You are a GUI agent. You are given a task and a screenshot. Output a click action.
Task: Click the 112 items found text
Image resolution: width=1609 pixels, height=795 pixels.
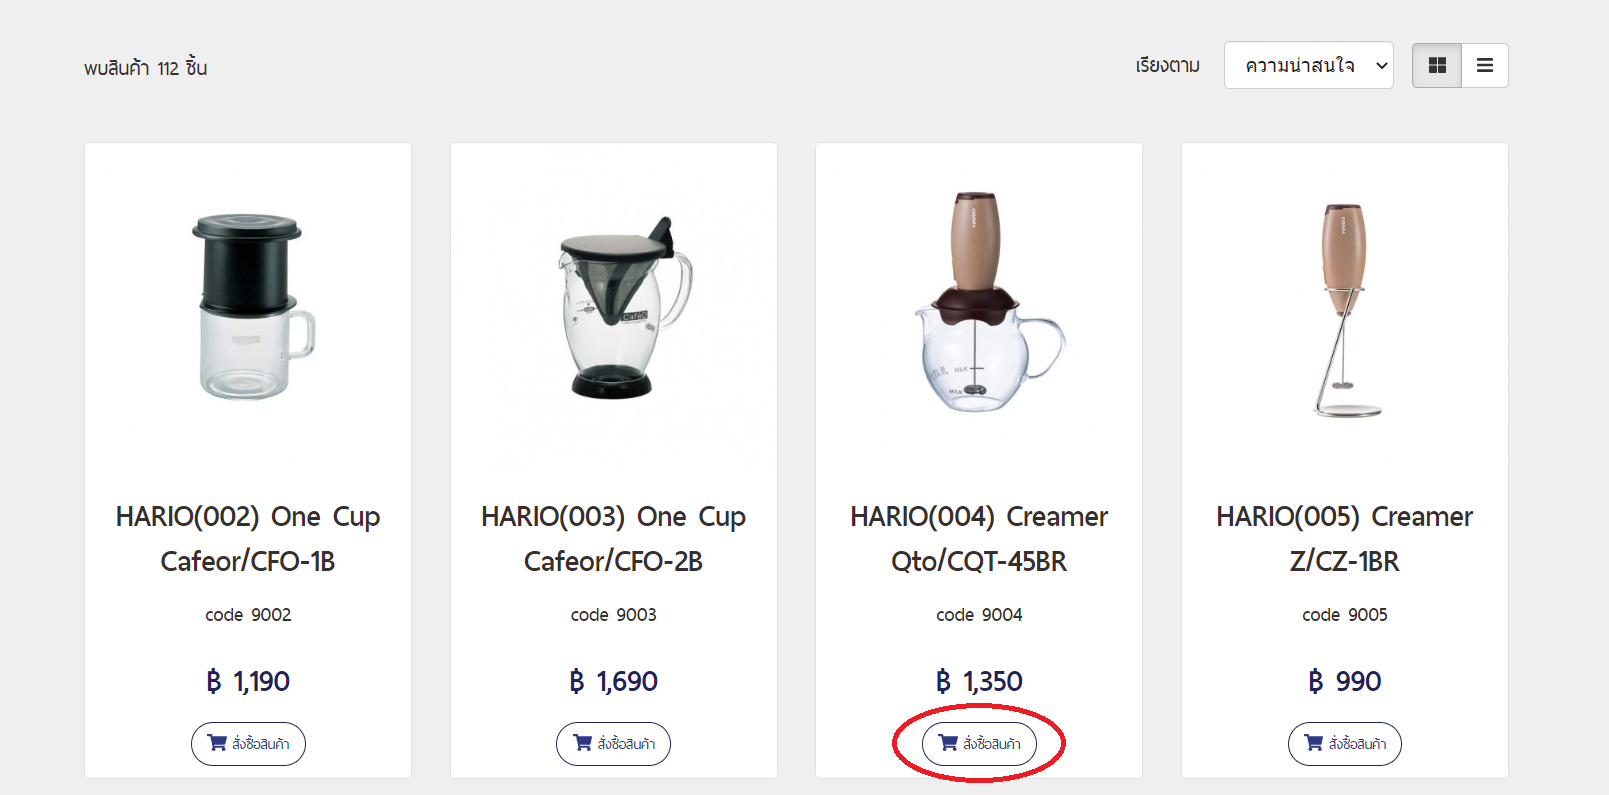[146, 68]
